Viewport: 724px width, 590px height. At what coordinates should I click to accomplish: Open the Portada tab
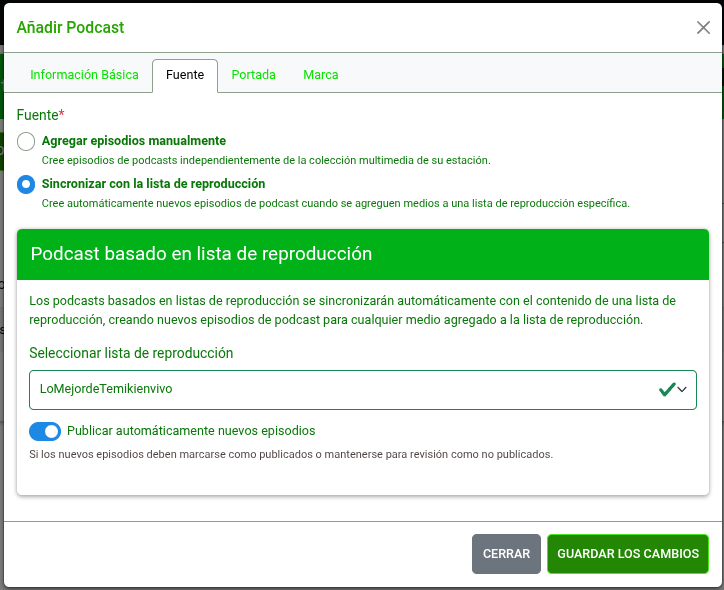[x=253, y=75]
